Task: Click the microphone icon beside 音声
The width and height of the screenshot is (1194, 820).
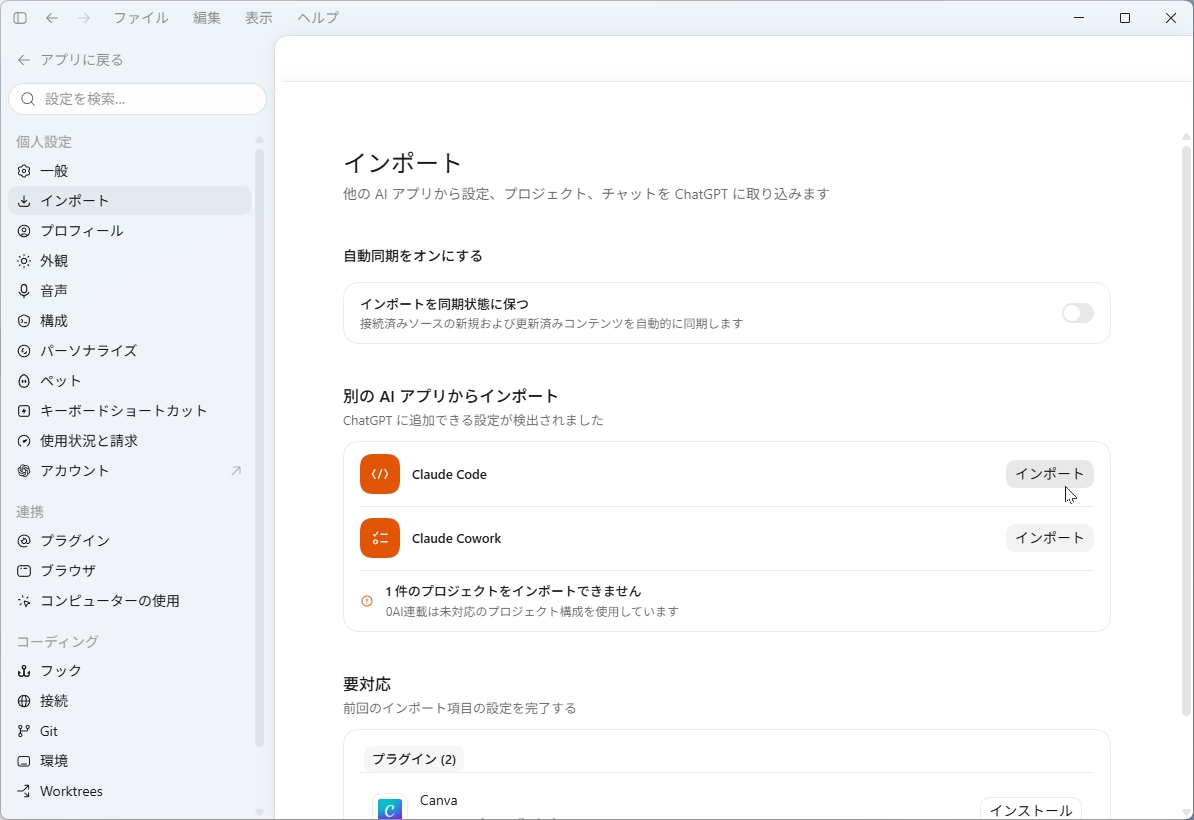Action: tap(24, 291)
